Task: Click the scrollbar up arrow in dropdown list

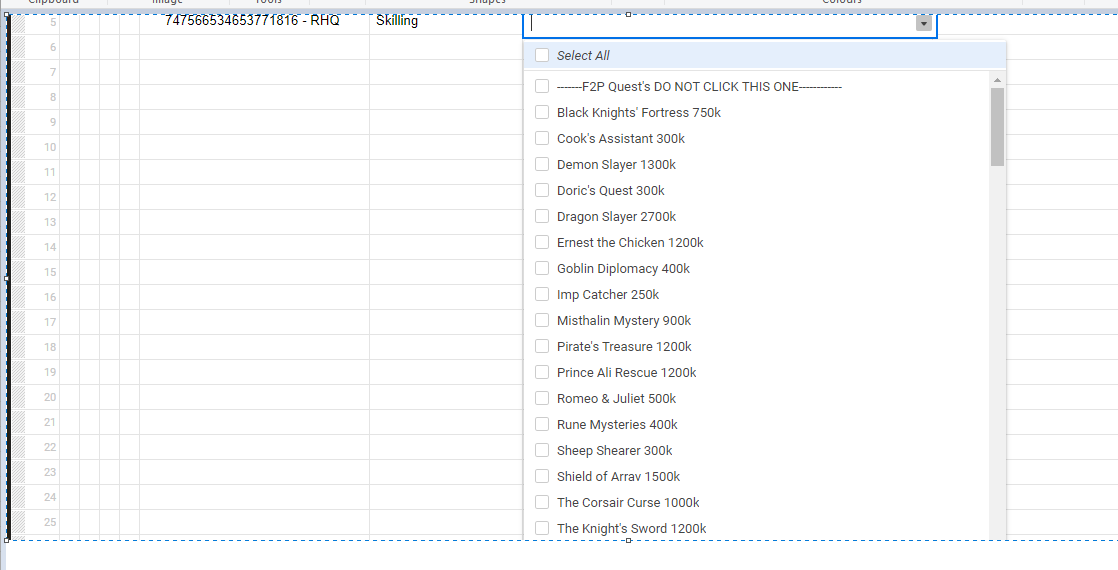Action: (997, 80)
